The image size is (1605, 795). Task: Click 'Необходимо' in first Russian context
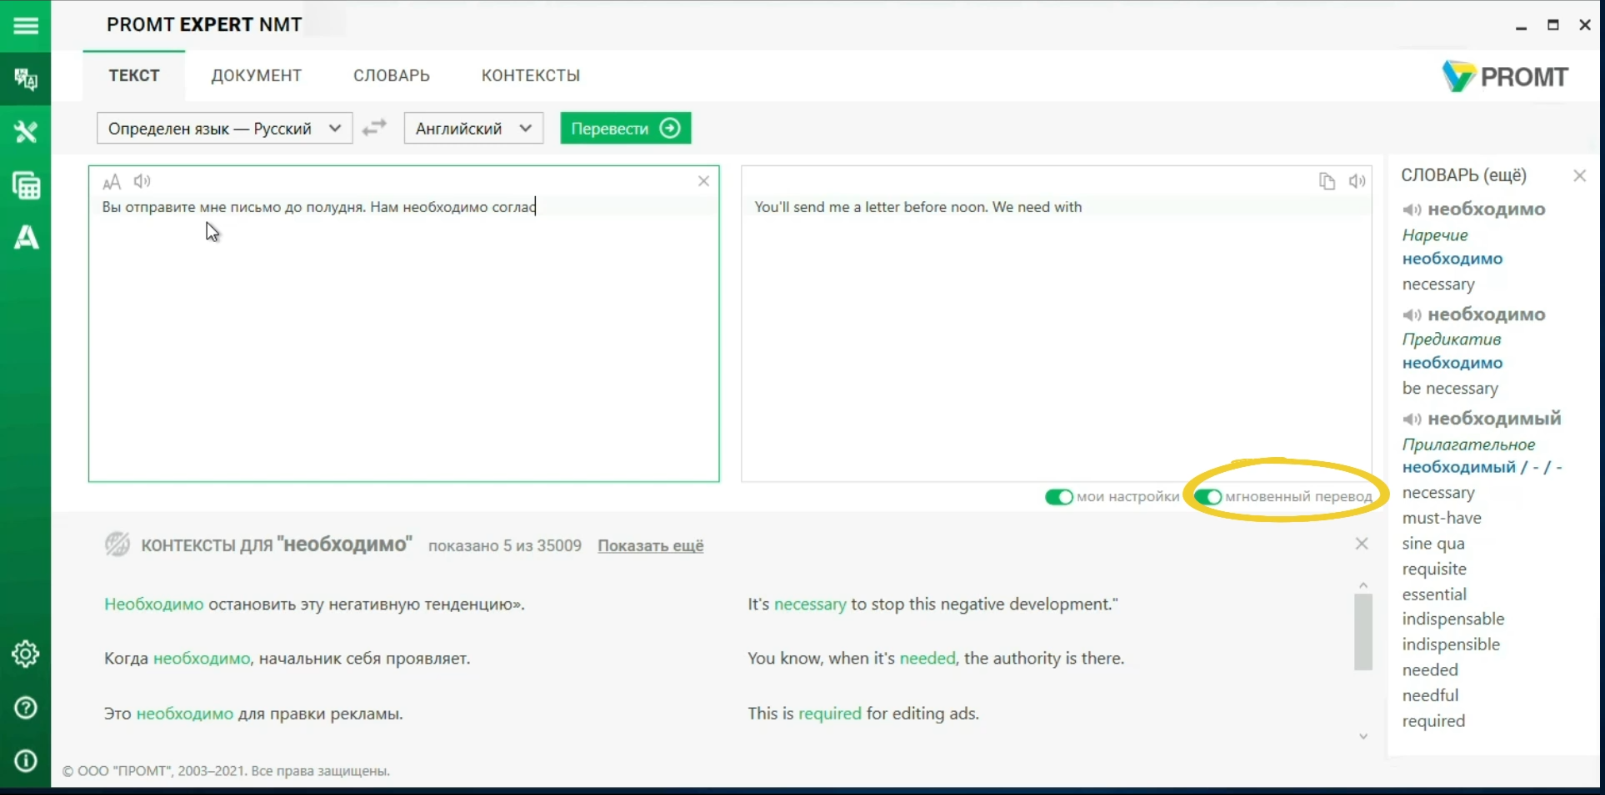tap(154, 604)
